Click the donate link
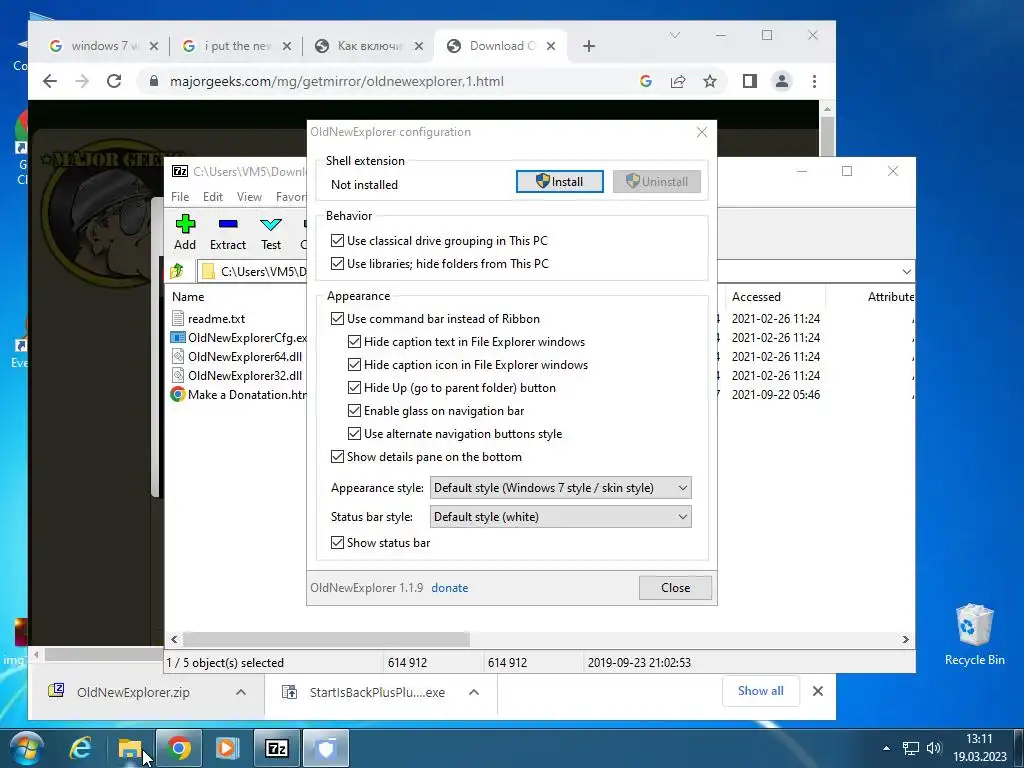The image size is (1024, 768). tap(449, 588)
